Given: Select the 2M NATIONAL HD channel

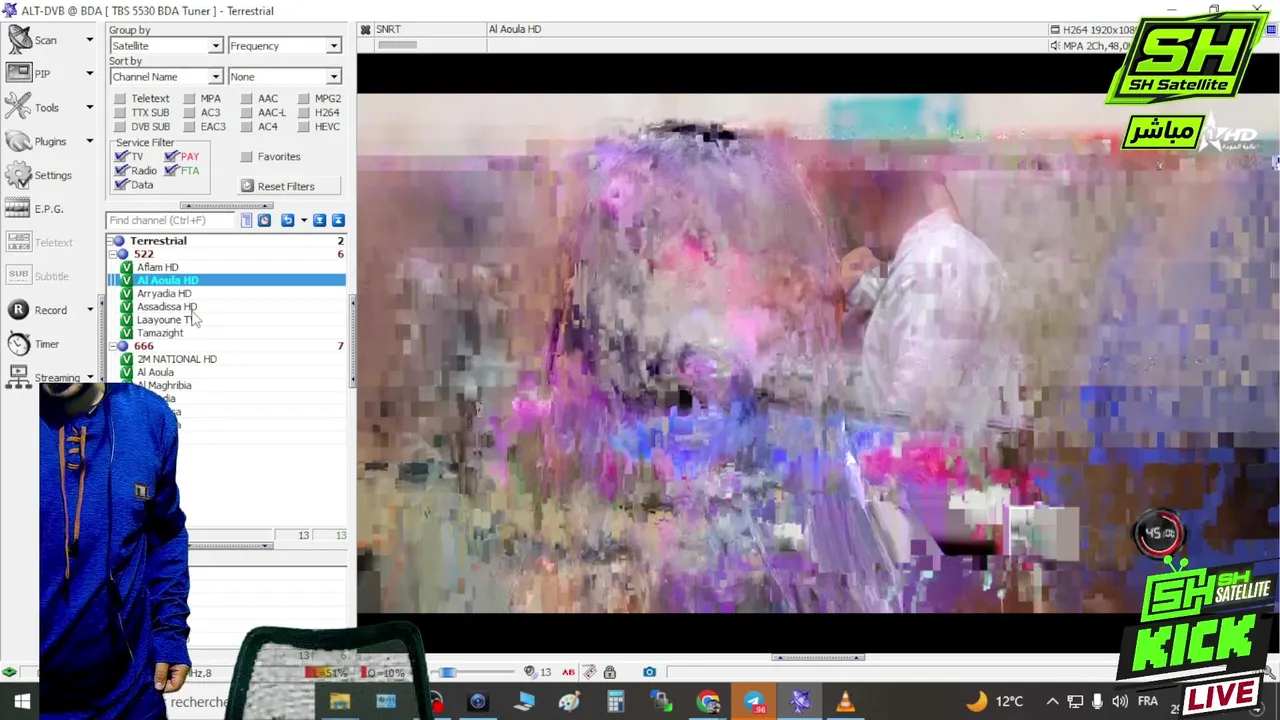Looking at the screenshot, I should click(176, 359).
